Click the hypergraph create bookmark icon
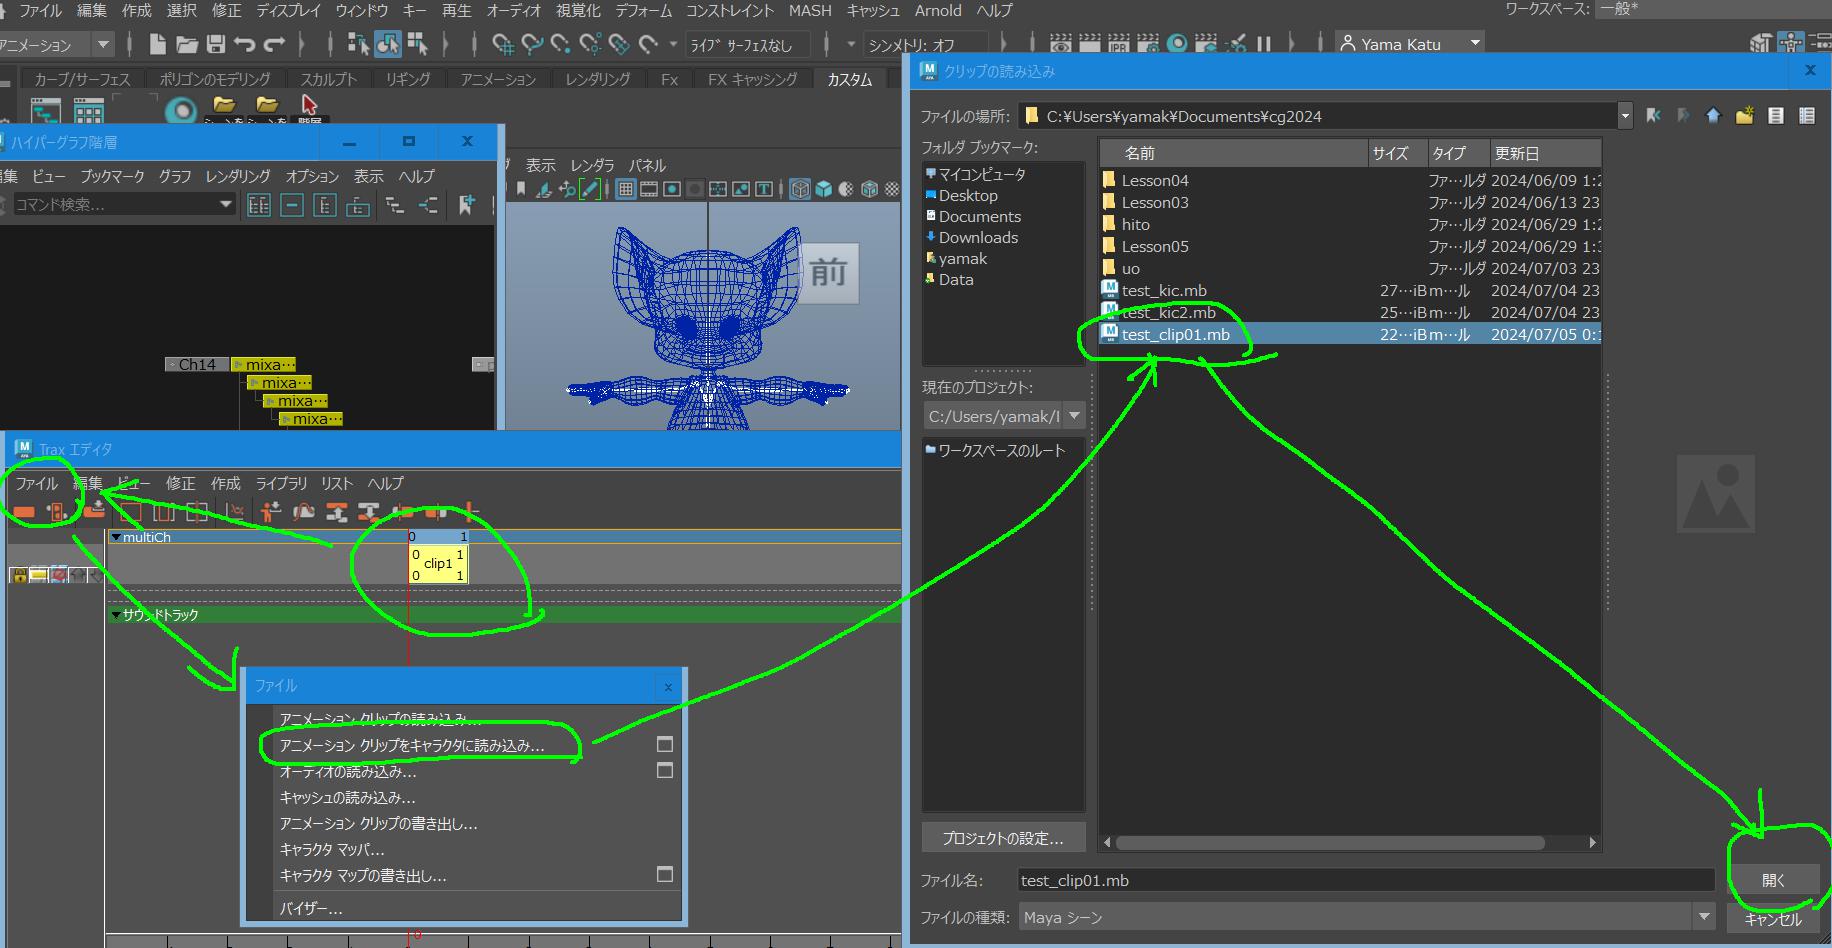Image resolution: width=1832 pixels, height=948 pixels. (x=467, y=205)
